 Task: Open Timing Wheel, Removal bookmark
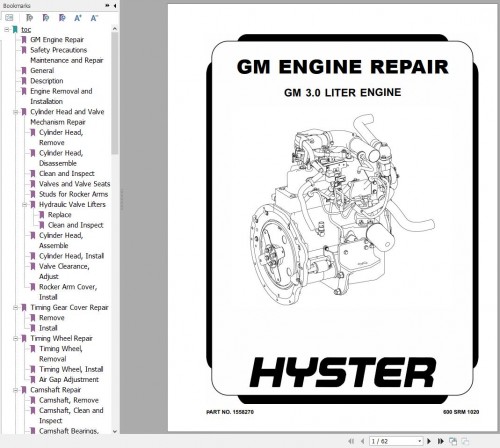(61, 354)
